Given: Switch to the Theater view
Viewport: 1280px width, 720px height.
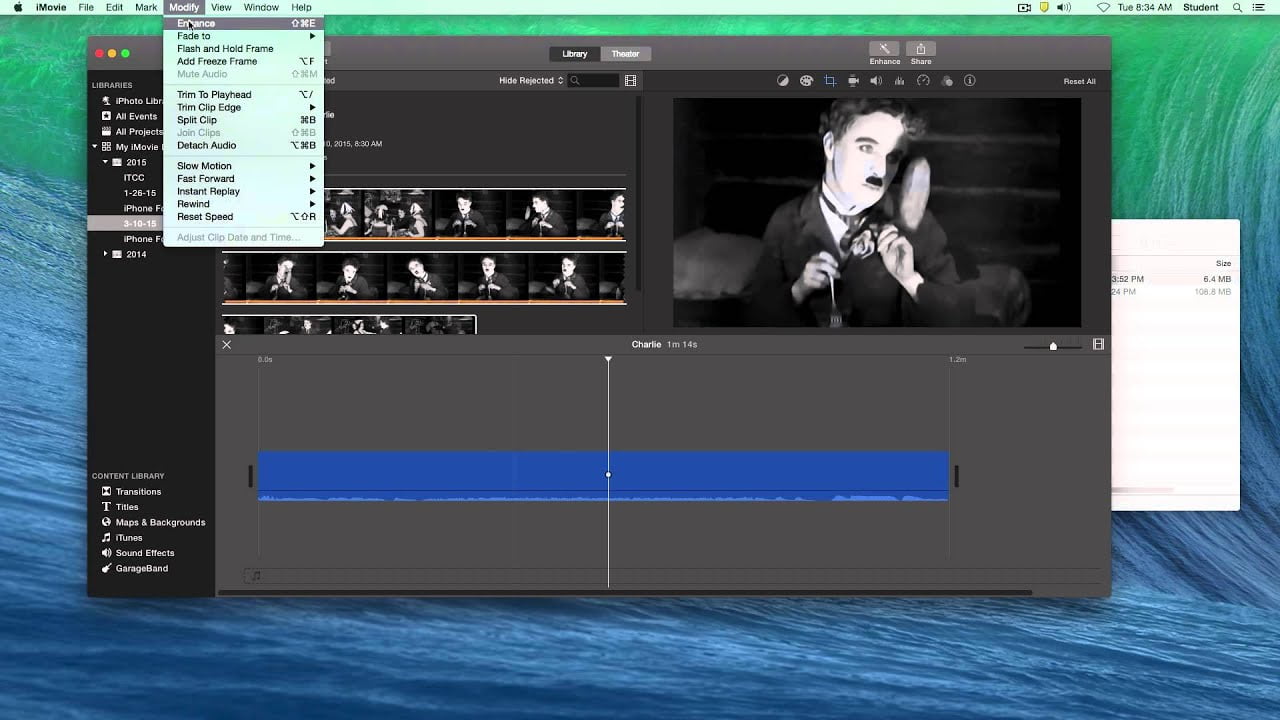Looking at the screenshot, I should pos(625,54).
